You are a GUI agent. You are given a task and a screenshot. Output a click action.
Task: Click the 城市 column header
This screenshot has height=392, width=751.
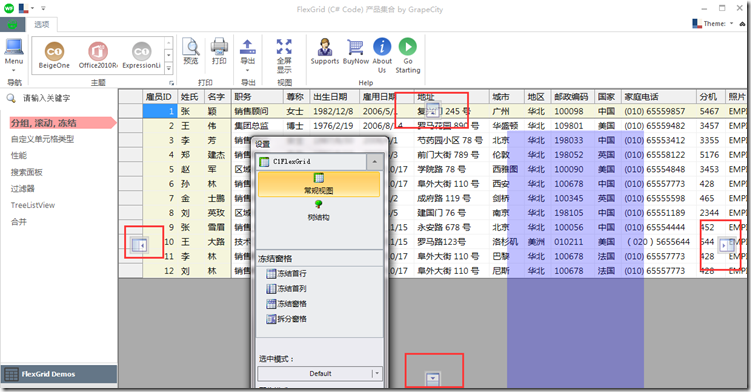click(x=507, y=97)
